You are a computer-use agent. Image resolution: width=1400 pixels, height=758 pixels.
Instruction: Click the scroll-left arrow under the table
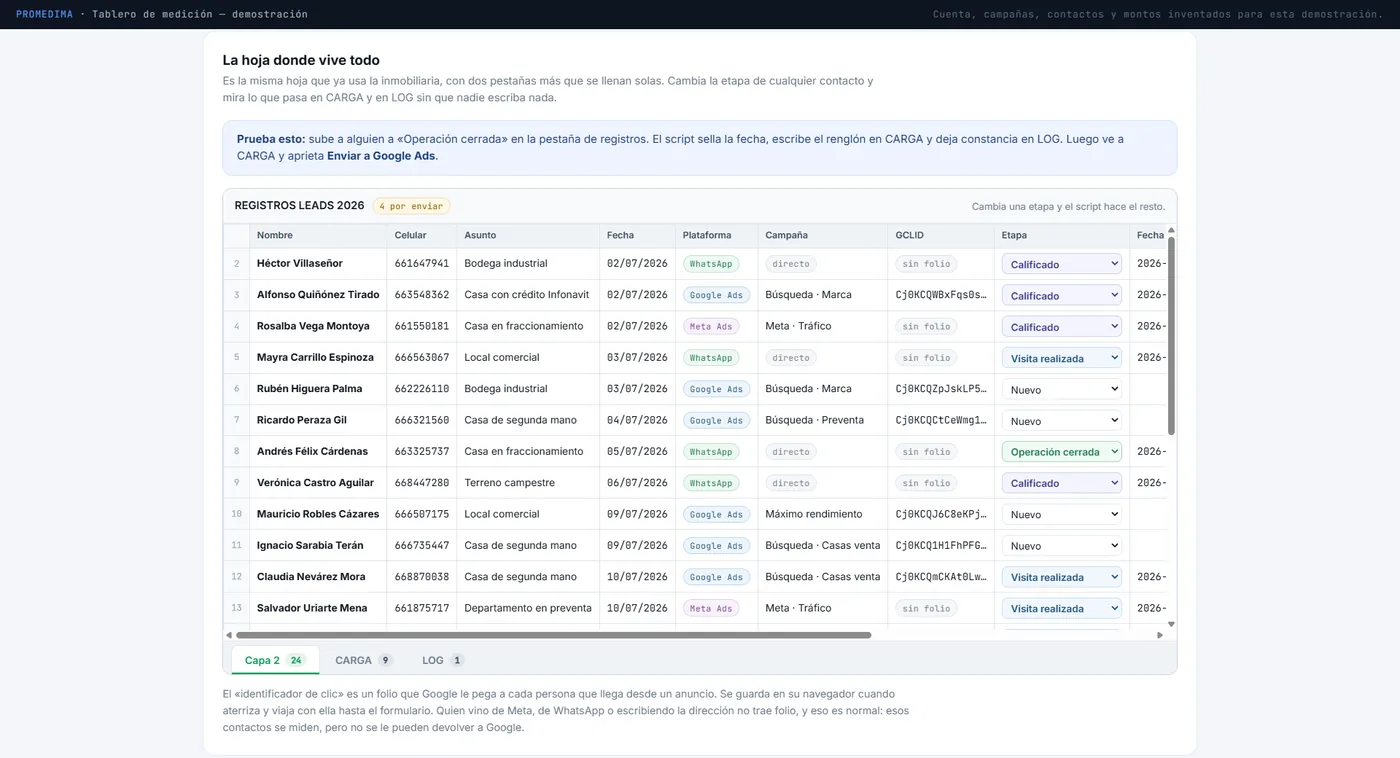229,635
